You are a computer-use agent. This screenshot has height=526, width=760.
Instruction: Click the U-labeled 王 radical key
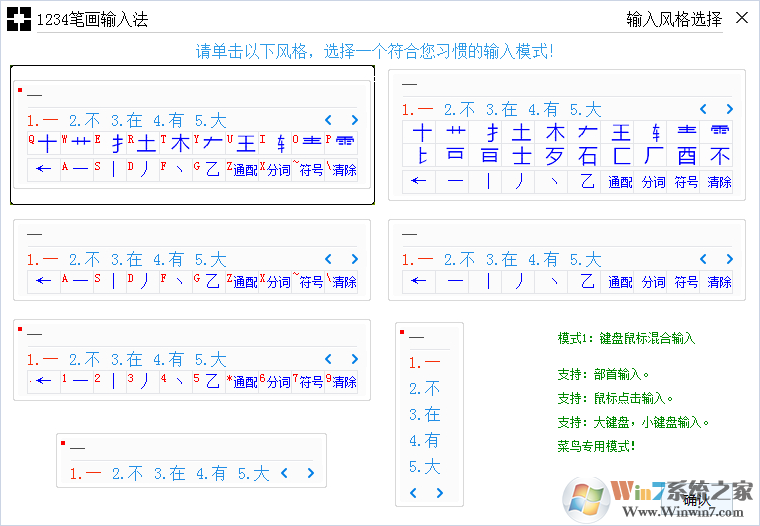pos(242,143)
